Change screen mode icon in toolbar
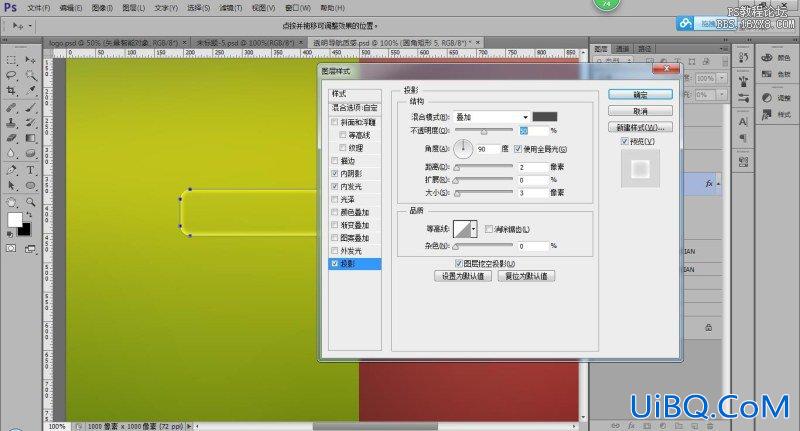 coord(31,248)
